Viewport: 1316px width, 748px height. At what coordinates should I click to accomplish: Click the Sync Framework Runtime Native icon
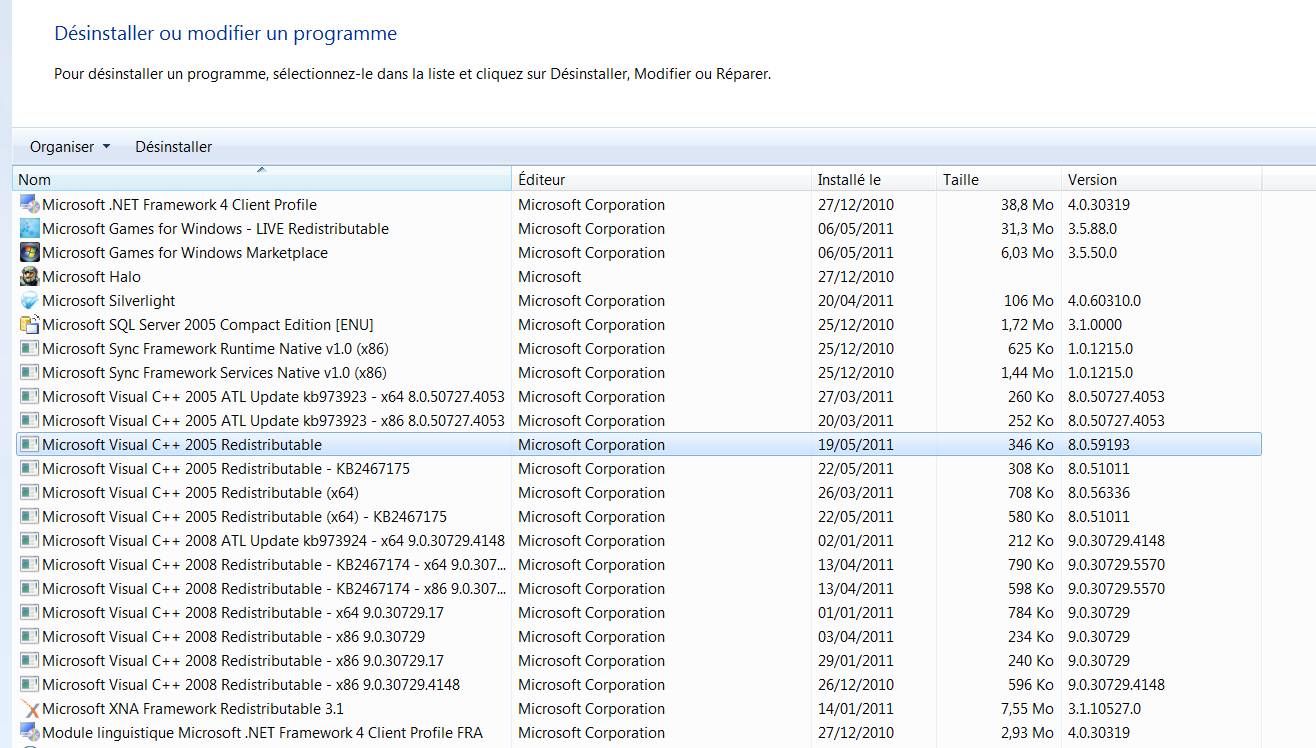(29, 348)
